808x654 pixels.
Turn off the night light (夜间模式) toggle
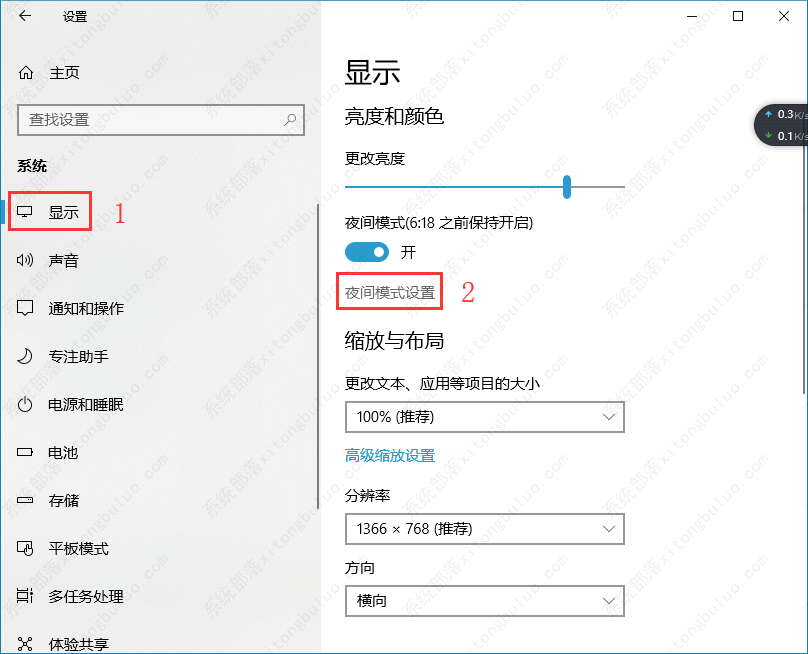coord(366,252)
